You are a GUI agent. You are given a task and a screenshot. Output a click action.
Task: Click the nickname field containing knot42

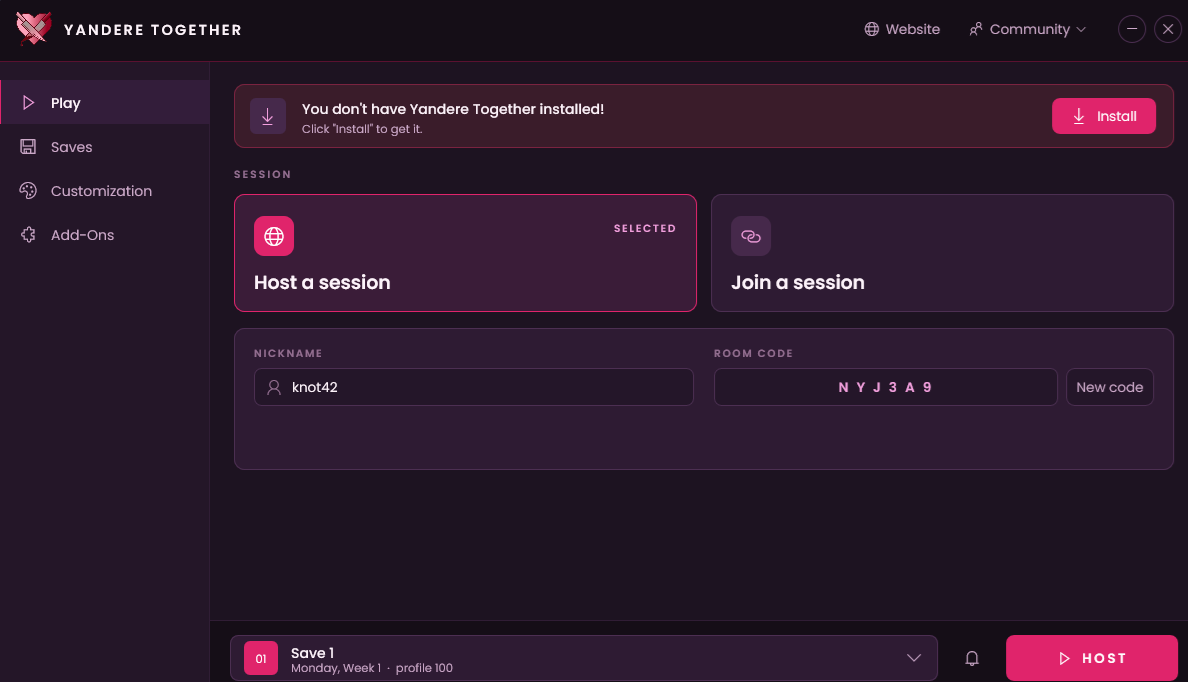474,387
